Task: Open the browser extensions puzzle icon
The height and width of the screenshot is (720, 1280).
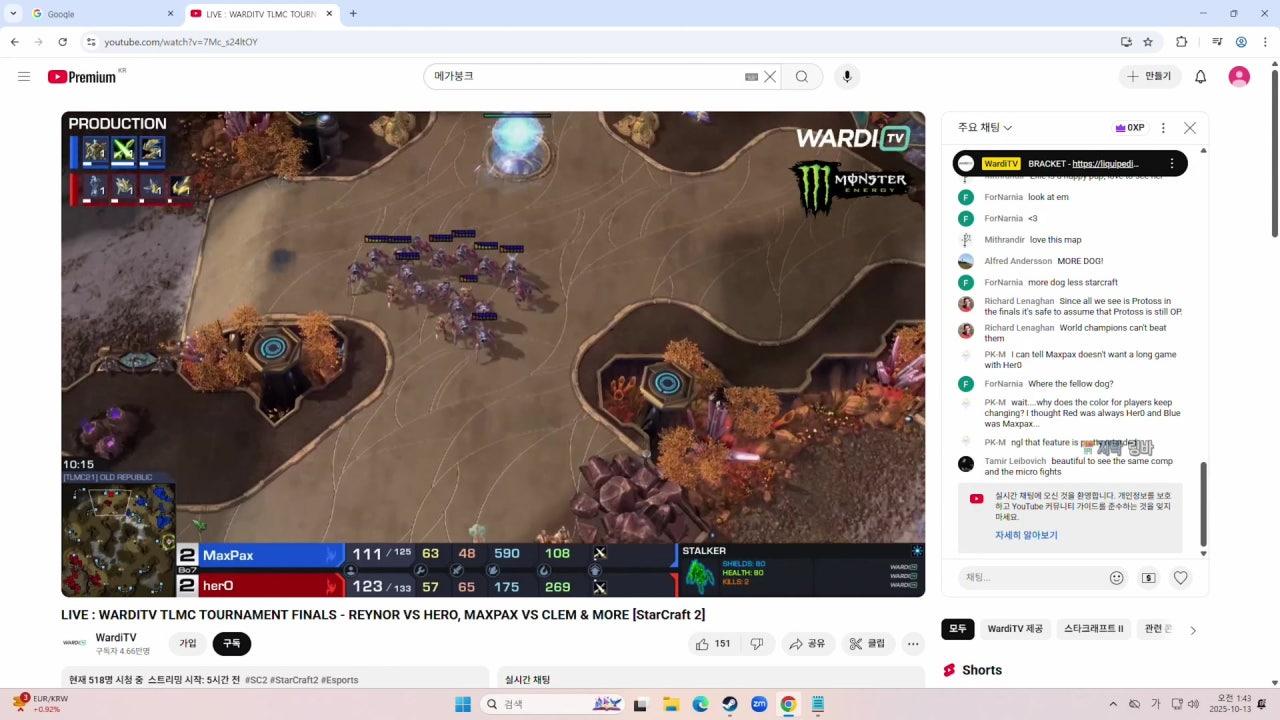Action: [1182, 42]
